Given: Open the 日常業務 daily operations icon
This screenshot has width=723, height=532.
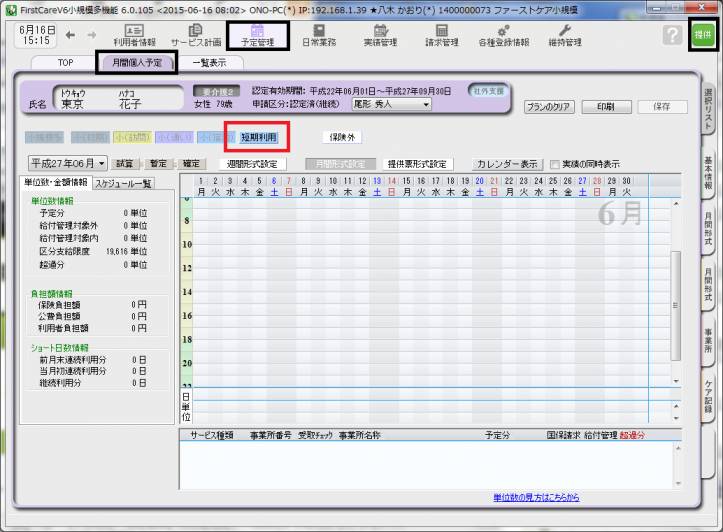Looking at the screenshot, I should [319, 35].
